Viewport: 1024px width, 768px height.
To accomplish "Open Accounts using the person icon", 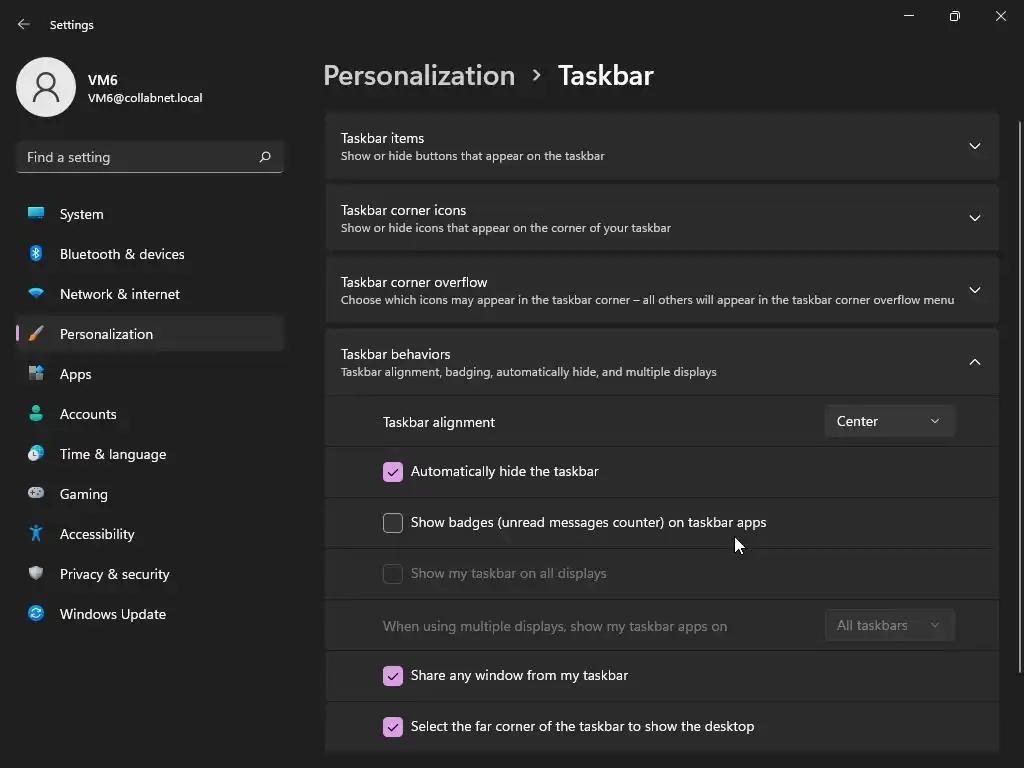I will [36, 414].
